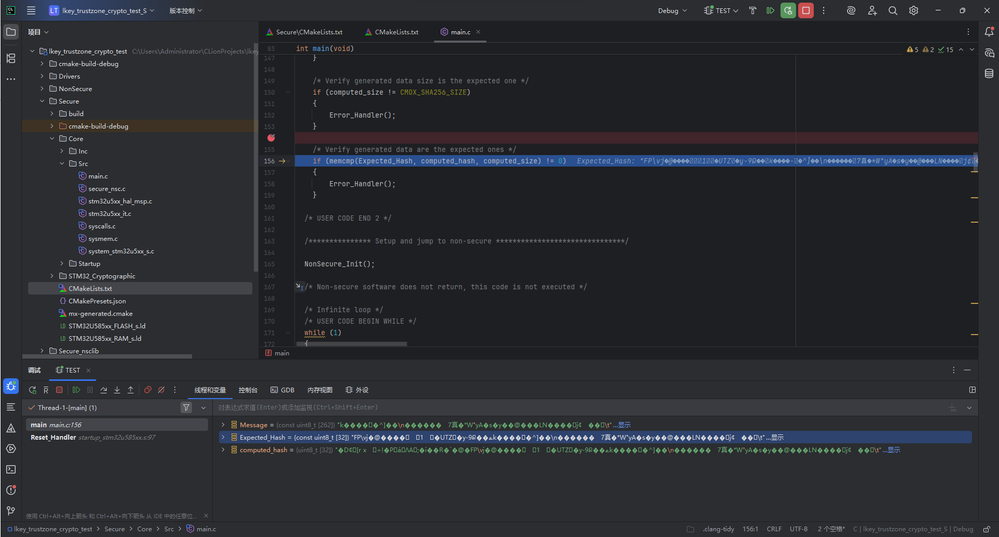Click Step Over in debug toolbar

click(104, 390)
